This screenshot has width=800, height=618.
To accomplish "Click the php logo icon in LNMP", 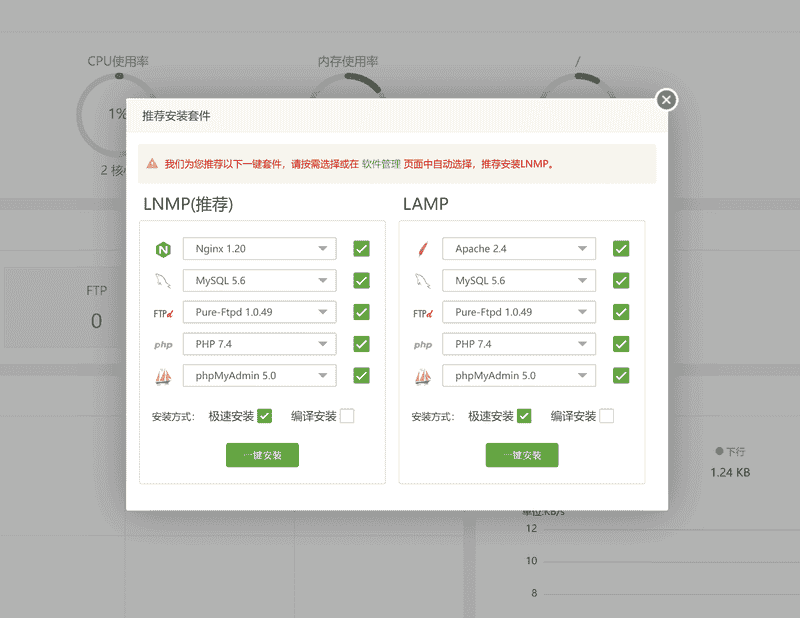I will click(x=163, y=345).
